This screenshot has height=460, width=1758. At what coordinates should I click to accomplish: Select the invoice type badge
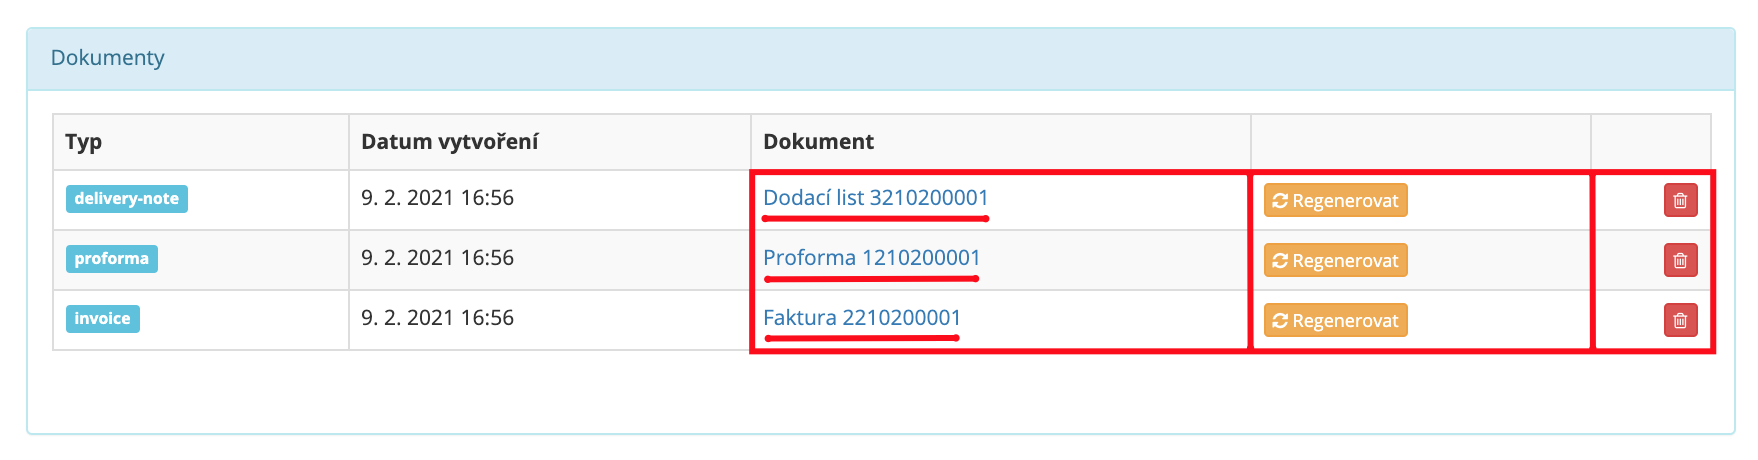click(x=103, y=319)
